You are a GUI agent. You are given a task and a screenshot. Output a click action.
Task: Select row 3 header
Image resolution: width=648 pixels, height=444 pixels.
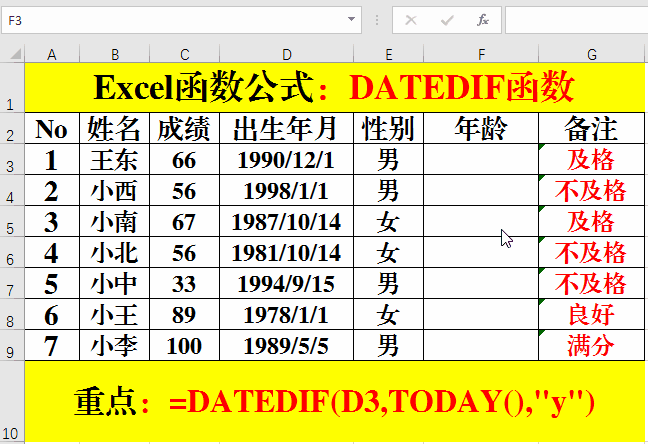[x=12, y=159]
